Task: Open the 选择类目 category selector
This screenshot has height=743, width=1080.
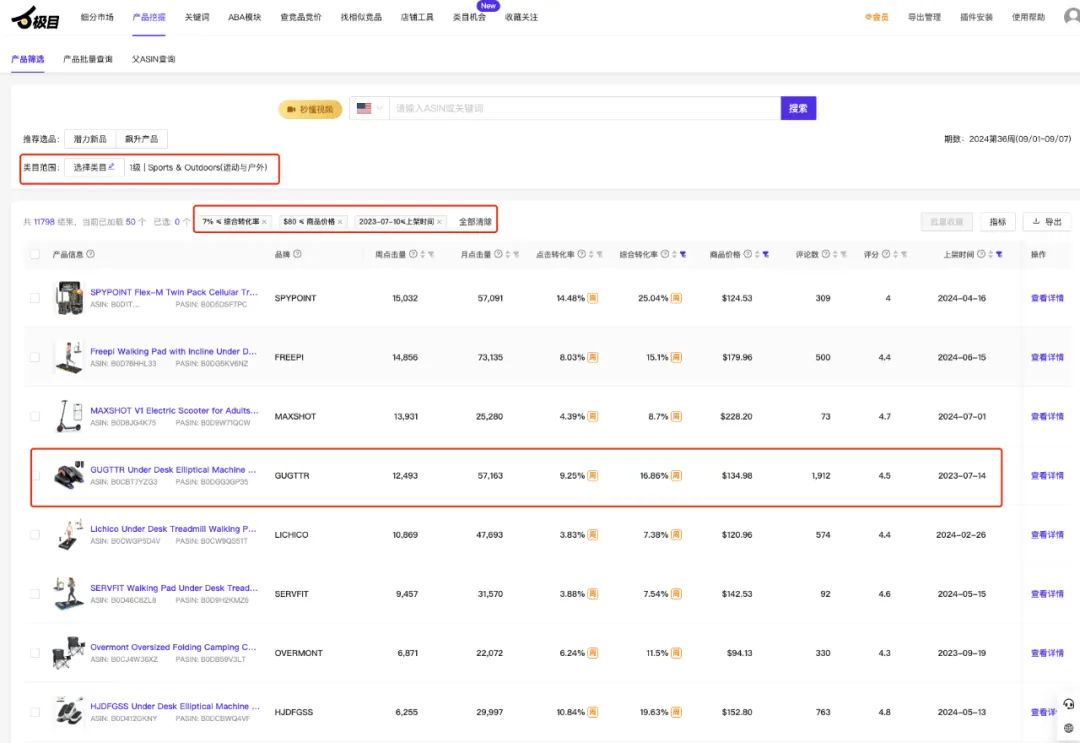Action: [x=94, y=167]
